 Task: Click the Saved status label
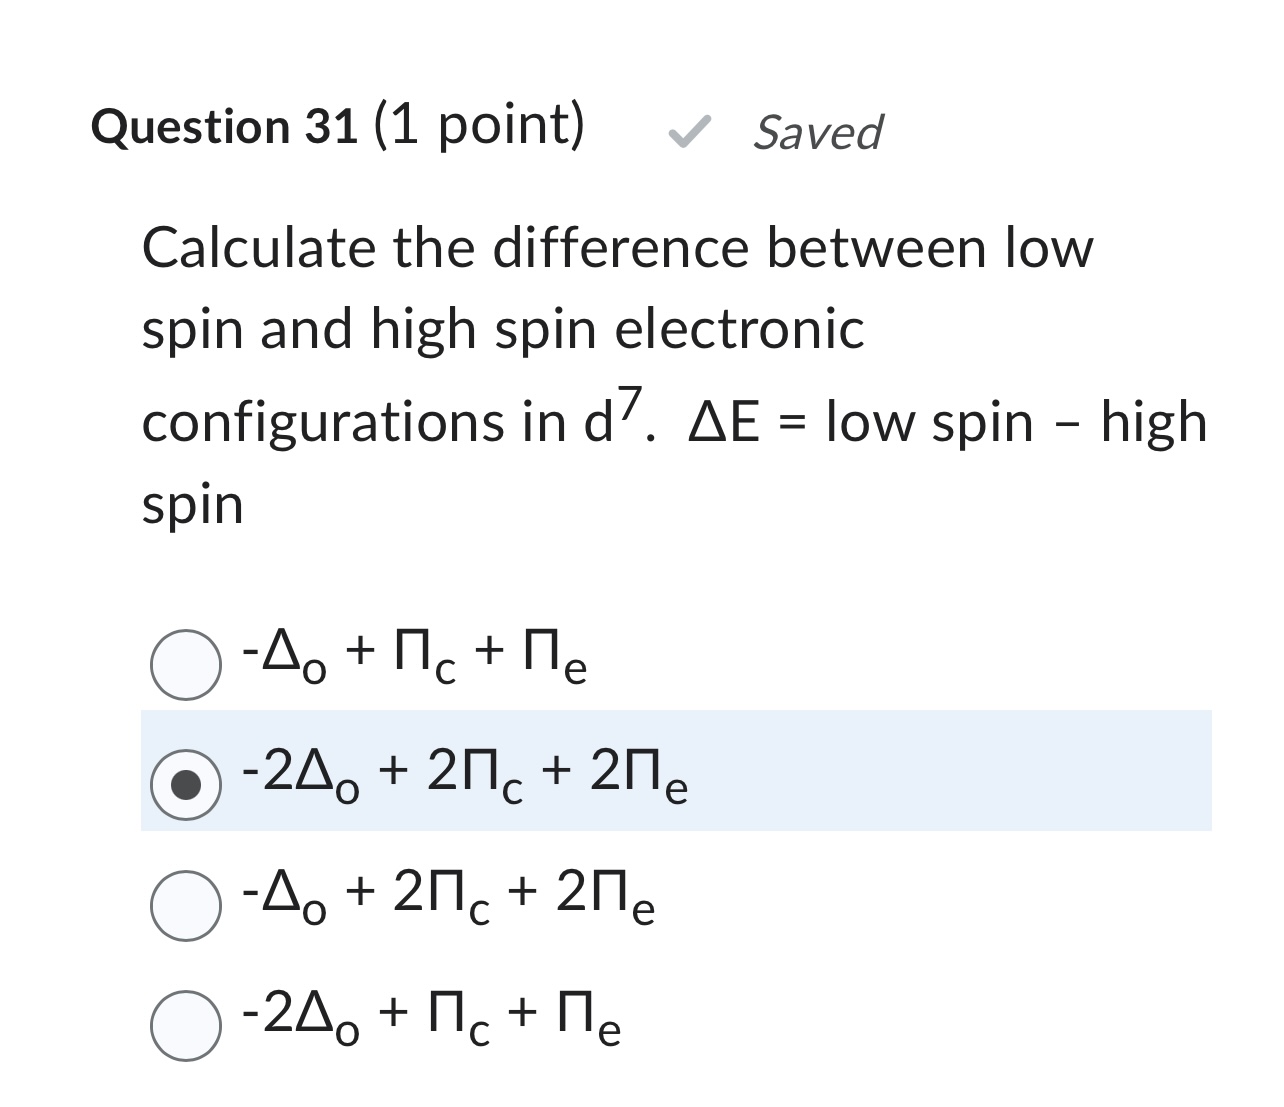[817, 131]
